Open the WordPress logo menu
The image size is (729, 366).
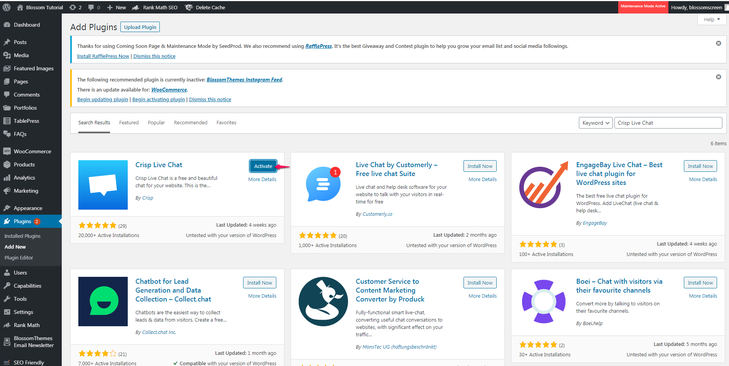pos(7,7)
